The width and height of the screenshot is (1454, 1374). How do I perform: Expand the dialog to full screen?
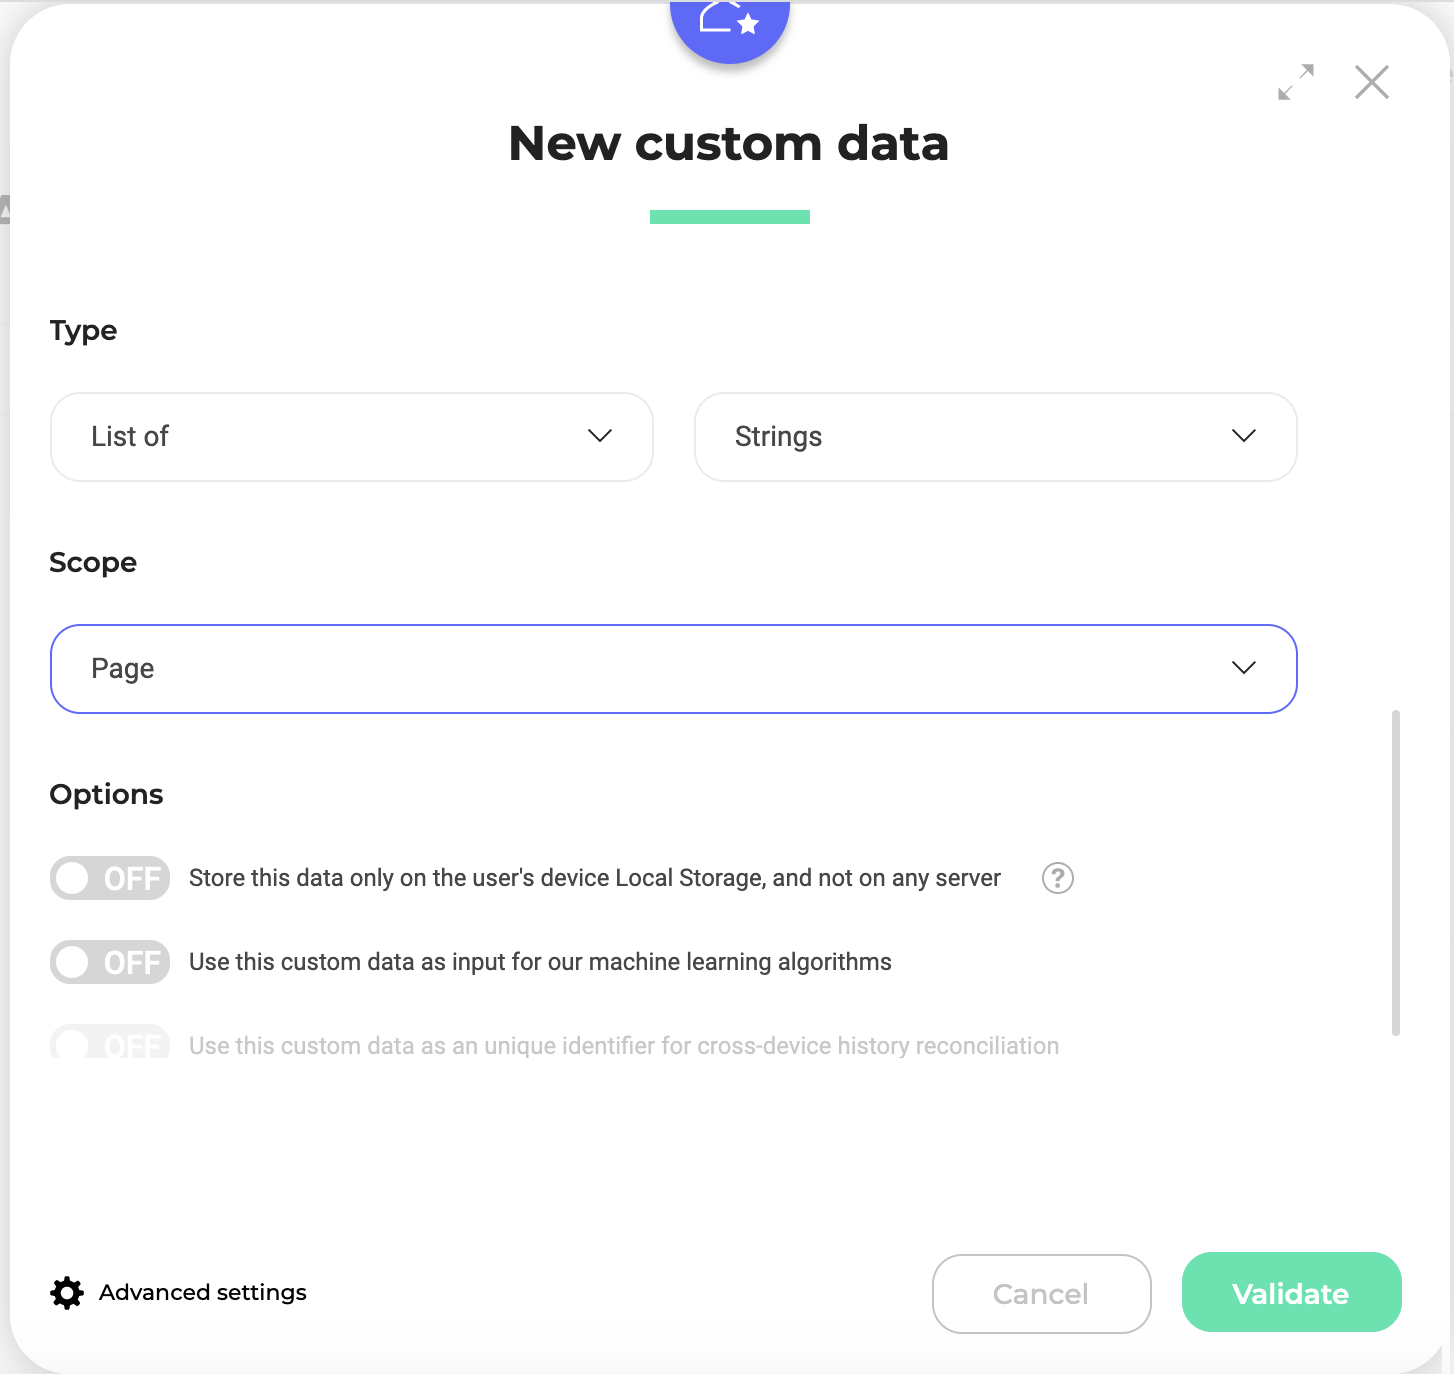point(1296,82)
